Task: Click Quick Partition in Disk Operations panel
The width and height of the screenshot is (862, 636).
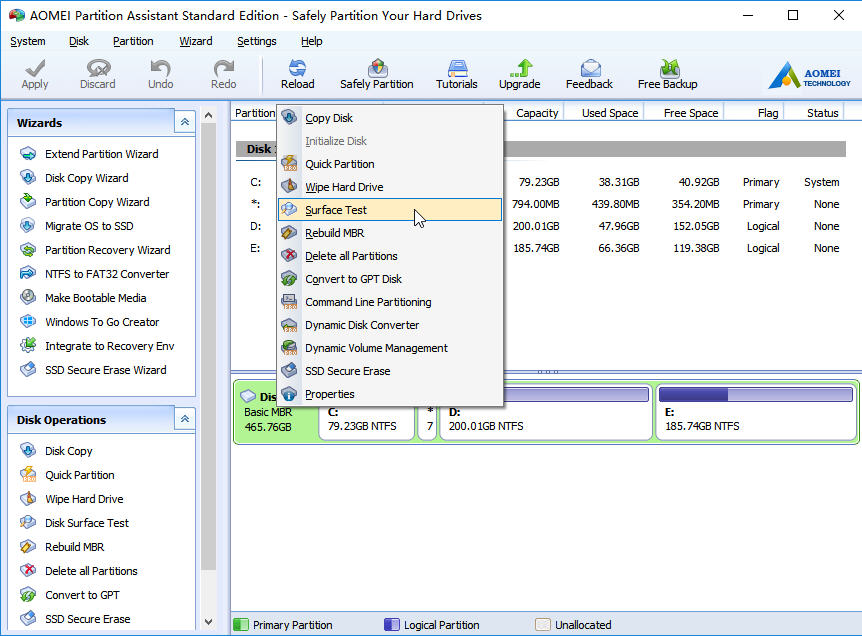Action: click(x=80, y=475)
